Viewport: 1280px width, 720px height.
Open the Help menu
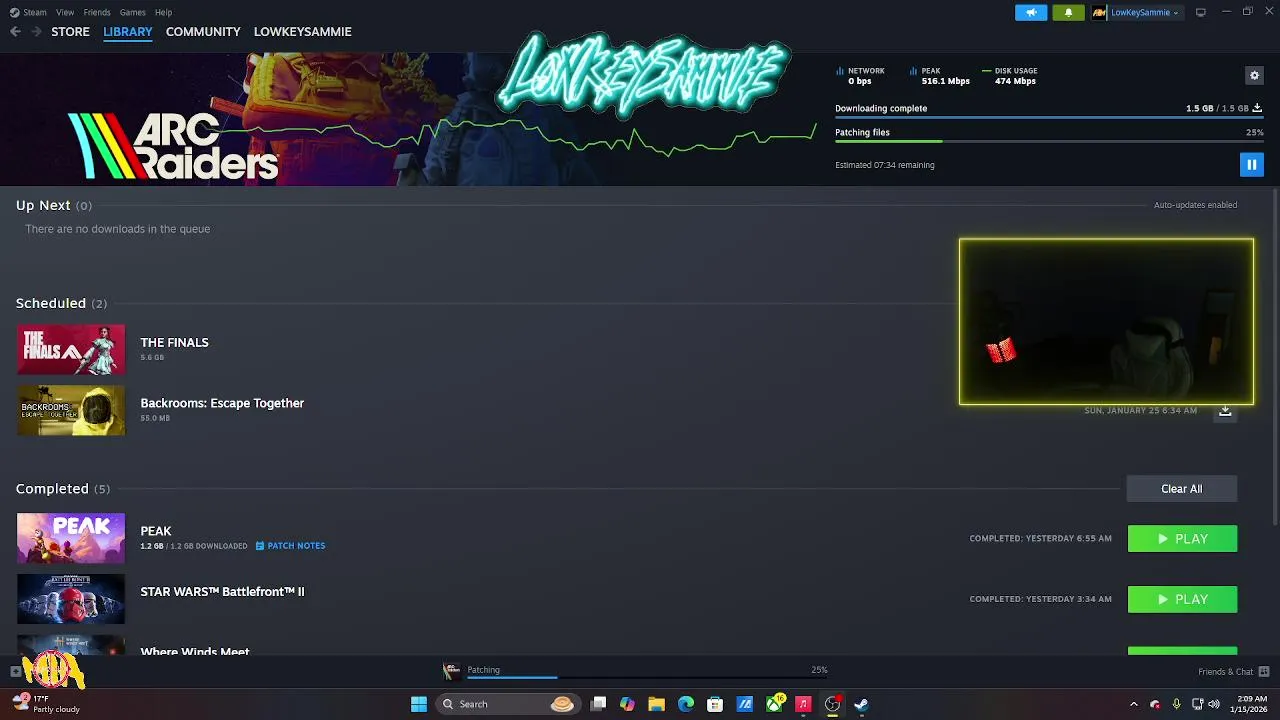tap(163, 12)
